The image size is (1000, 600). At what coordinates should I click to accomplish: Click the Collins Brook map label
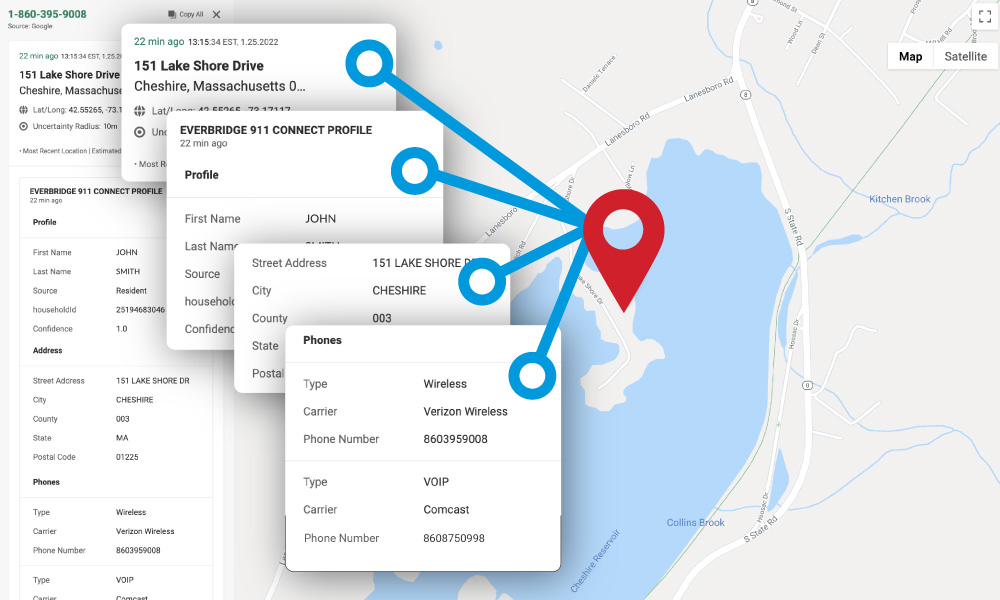point(696,522)
